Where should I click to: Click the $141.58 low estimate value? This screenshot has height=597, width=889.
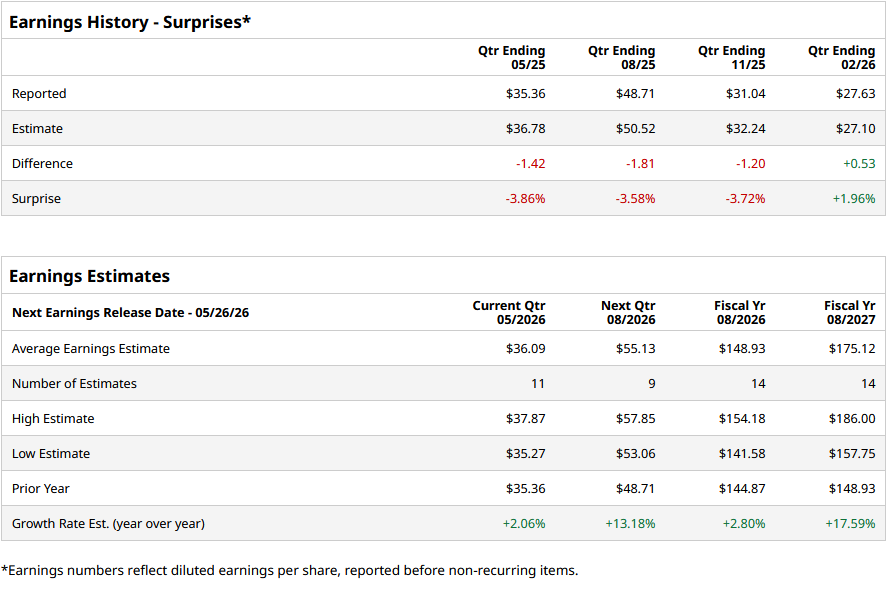coord(742,454)
